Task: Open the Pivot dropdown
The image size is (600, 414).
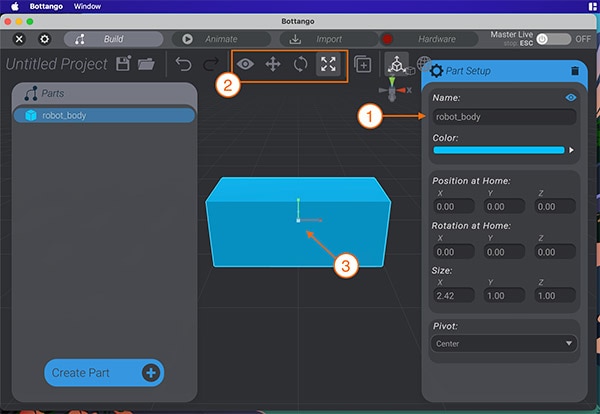Action: click(x=504, y=343)
